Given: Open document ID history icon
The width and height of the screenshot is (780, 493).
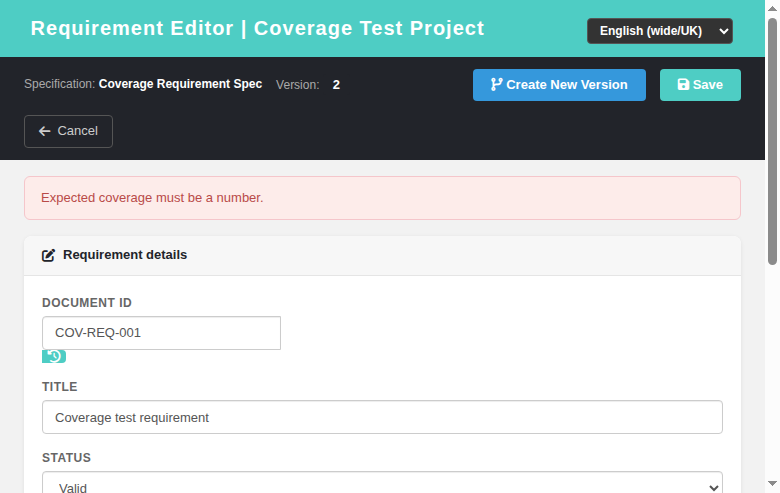Looking at the screenshot, I should pyautogui.click(x=54, y=356).
